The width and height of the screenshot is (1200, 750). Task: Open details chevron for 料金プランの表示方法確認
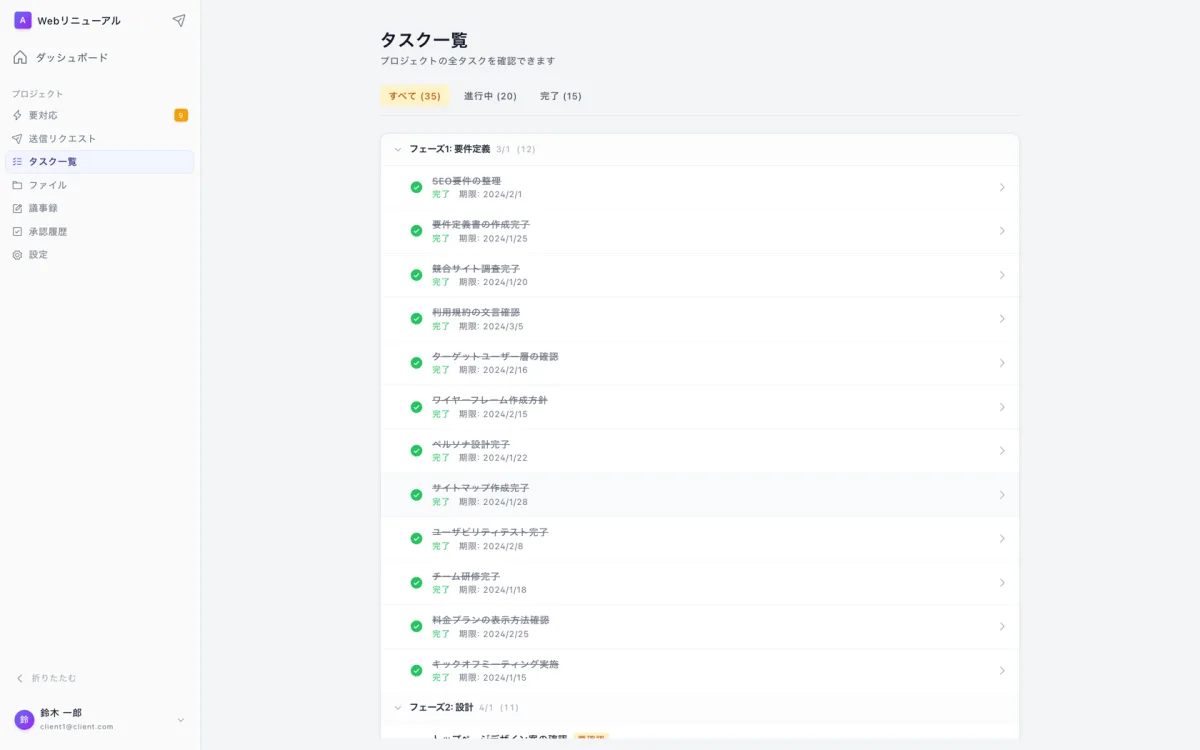tap(1002, 627)
